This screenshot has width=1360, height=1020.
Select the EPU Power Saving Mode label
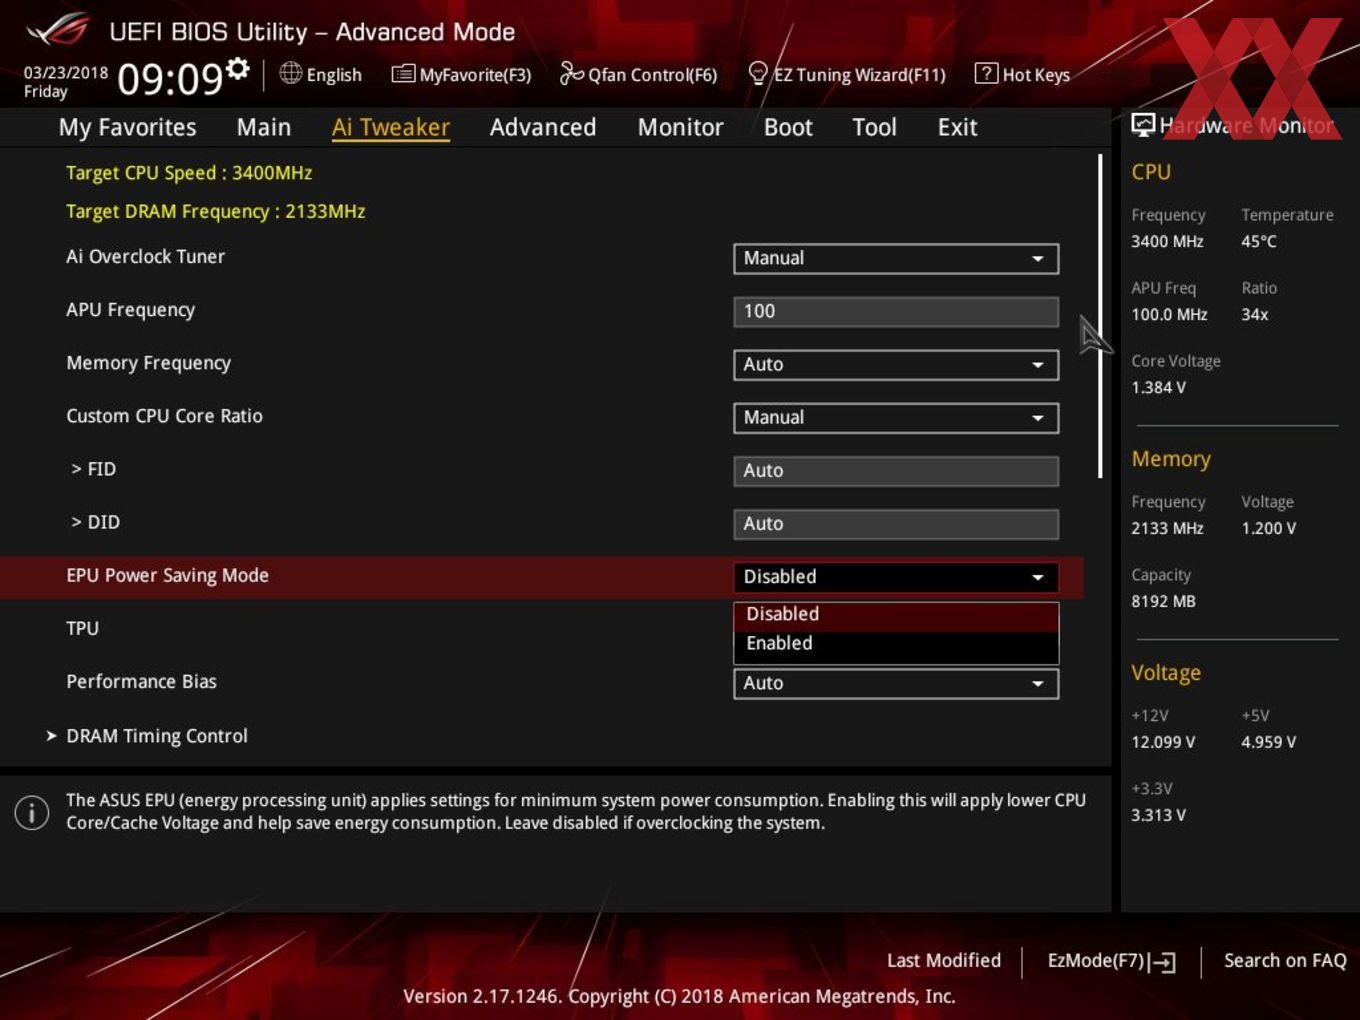[x=167, y=575]
